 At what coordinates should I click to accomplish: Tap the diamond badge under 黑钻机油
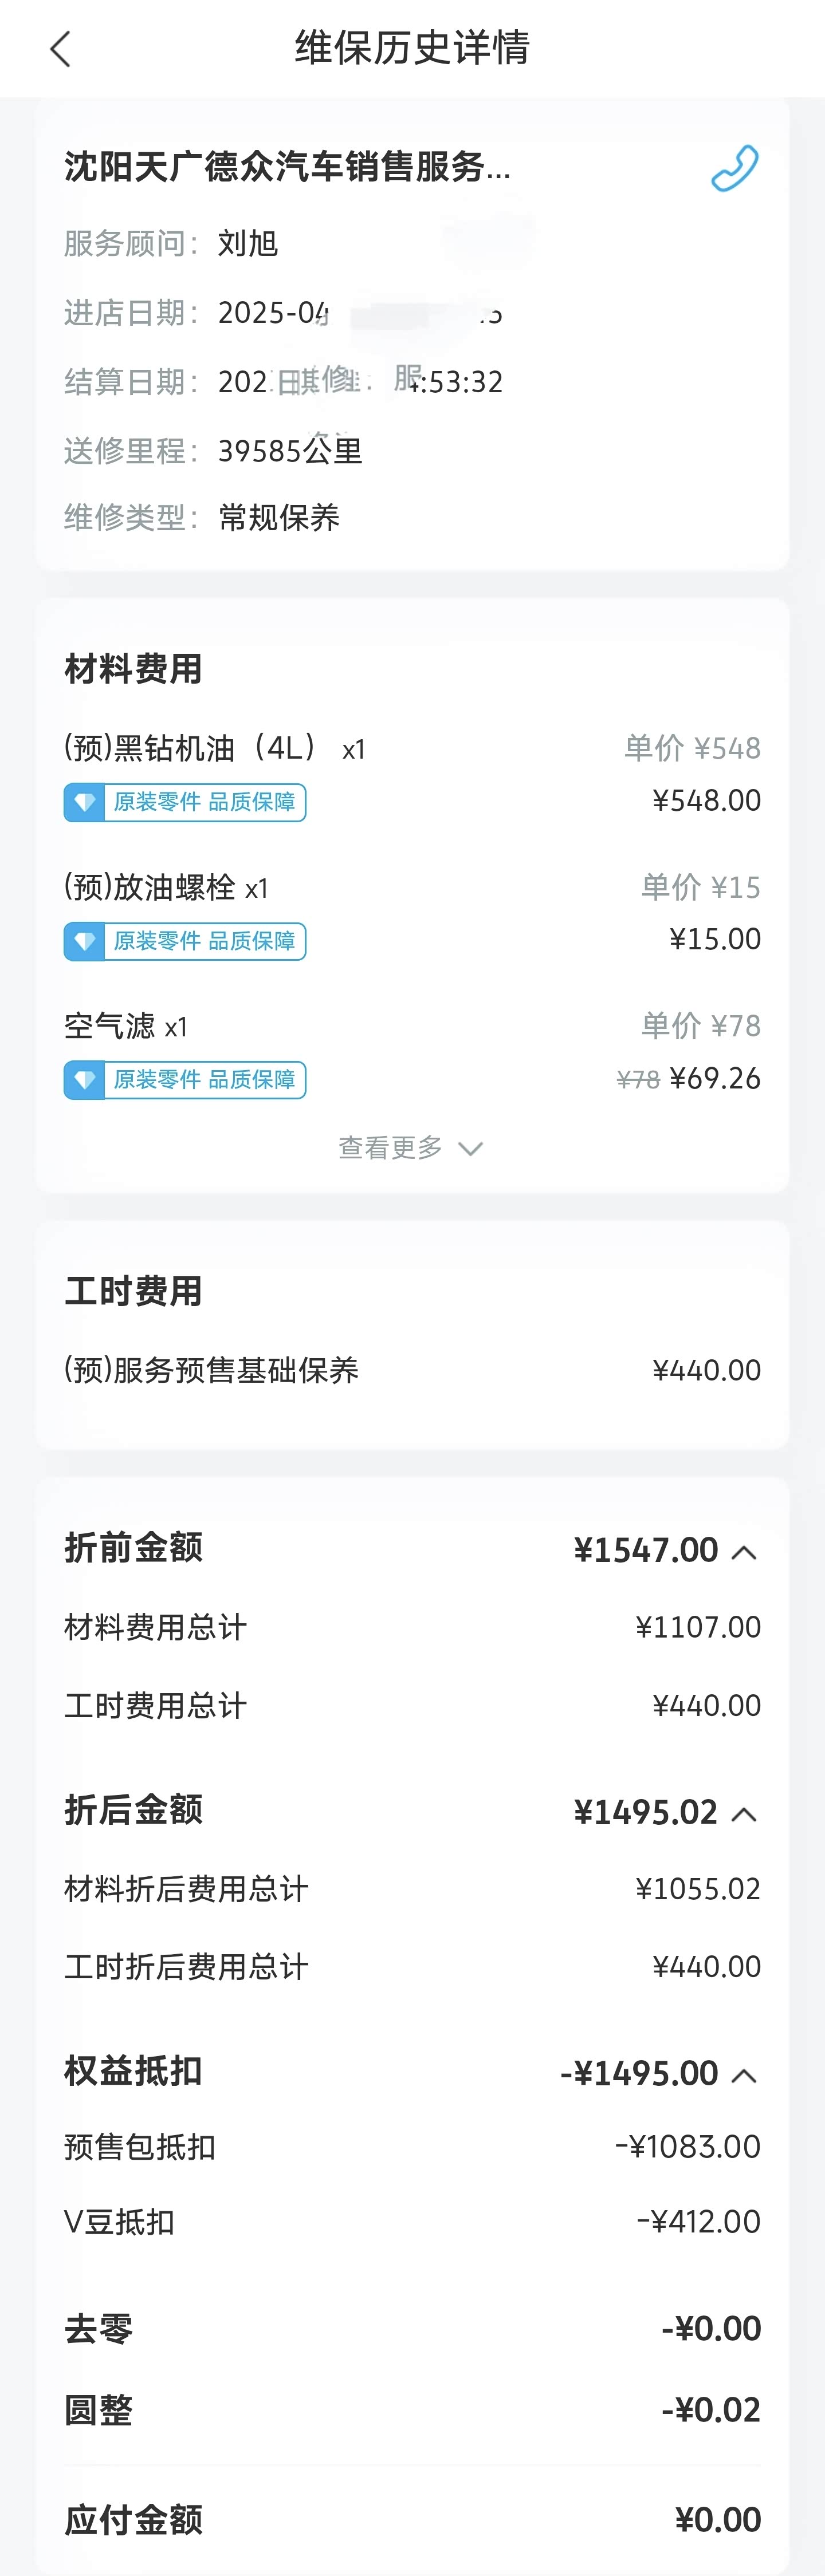point(85,802)
